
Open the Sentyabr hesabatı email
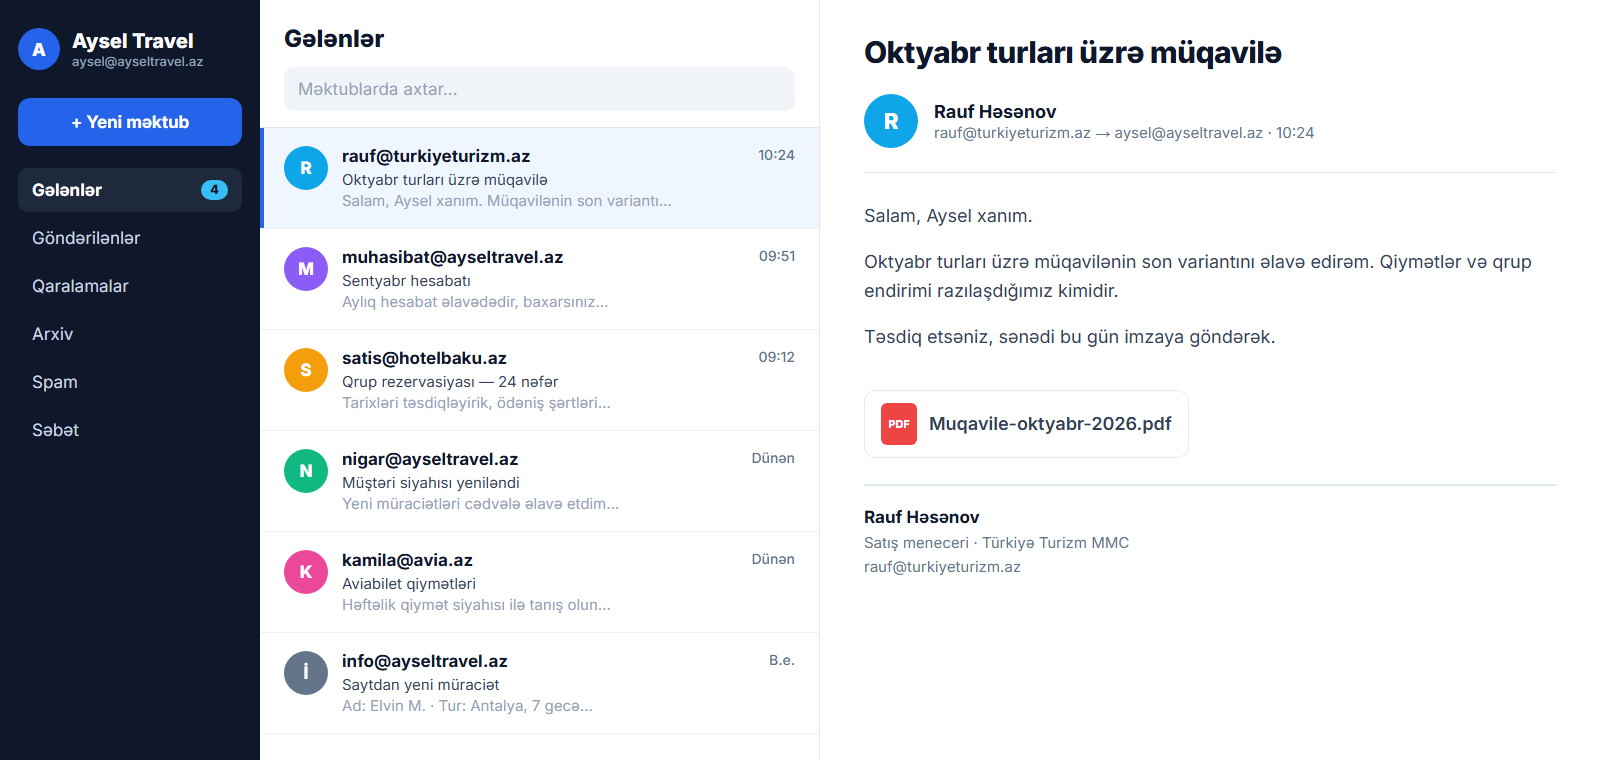click(540, 279)
